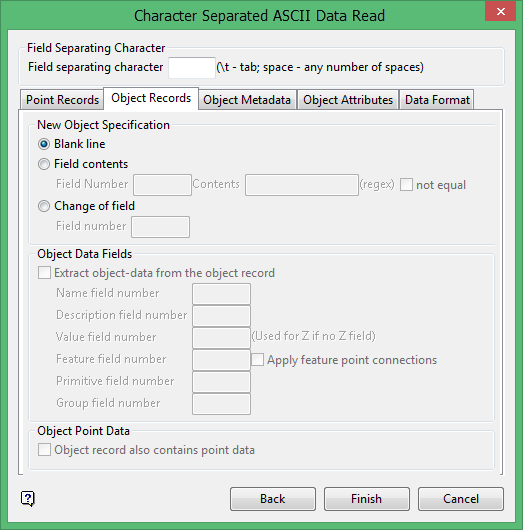Switch to the Point Records tab
The height and width of the screenshot is (530, 523).
62,100
